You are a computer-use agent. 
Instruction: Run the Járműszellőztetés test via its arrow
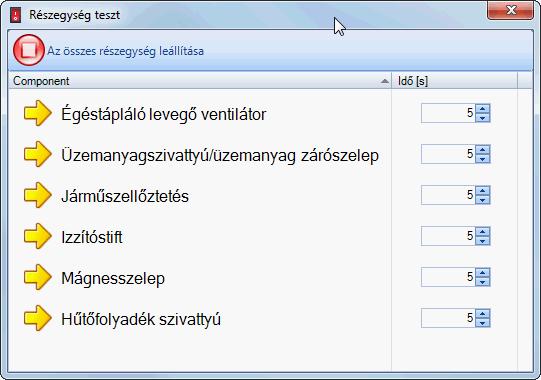coord(38,195)
